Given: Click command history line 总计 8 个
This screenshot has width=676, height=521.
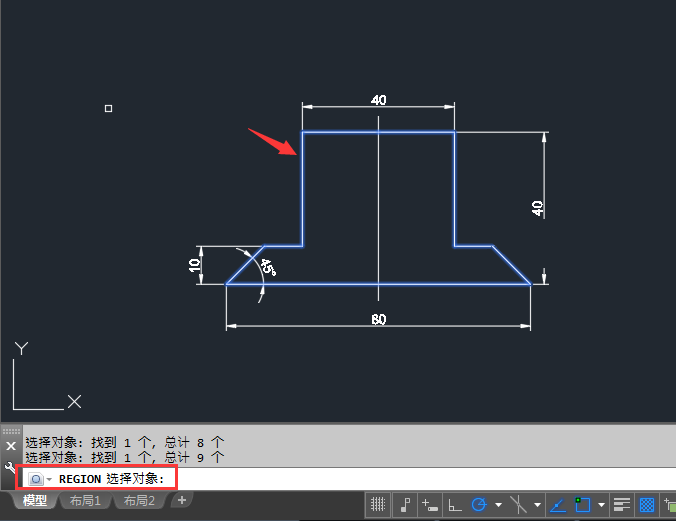Looking at the screenshot, I should [x=125, y=443].
